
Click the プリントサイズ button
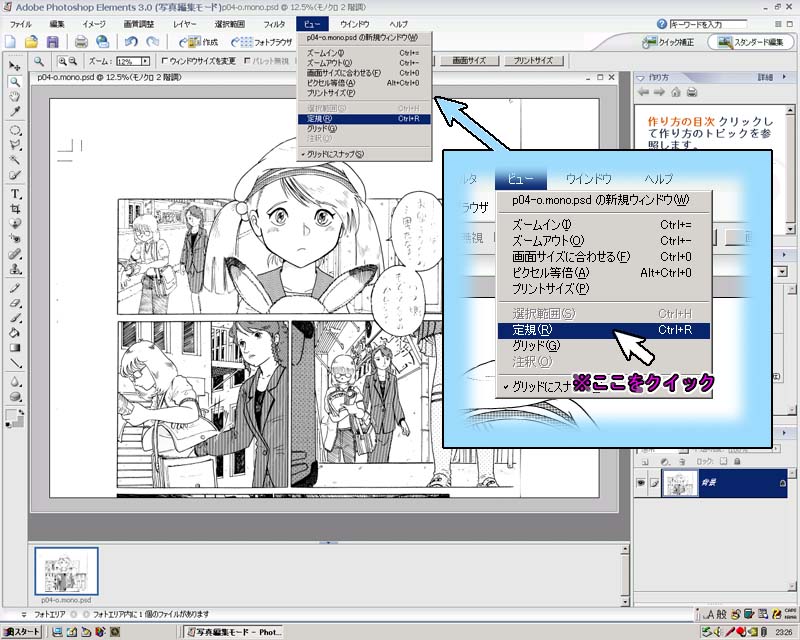tap(533, 61)
